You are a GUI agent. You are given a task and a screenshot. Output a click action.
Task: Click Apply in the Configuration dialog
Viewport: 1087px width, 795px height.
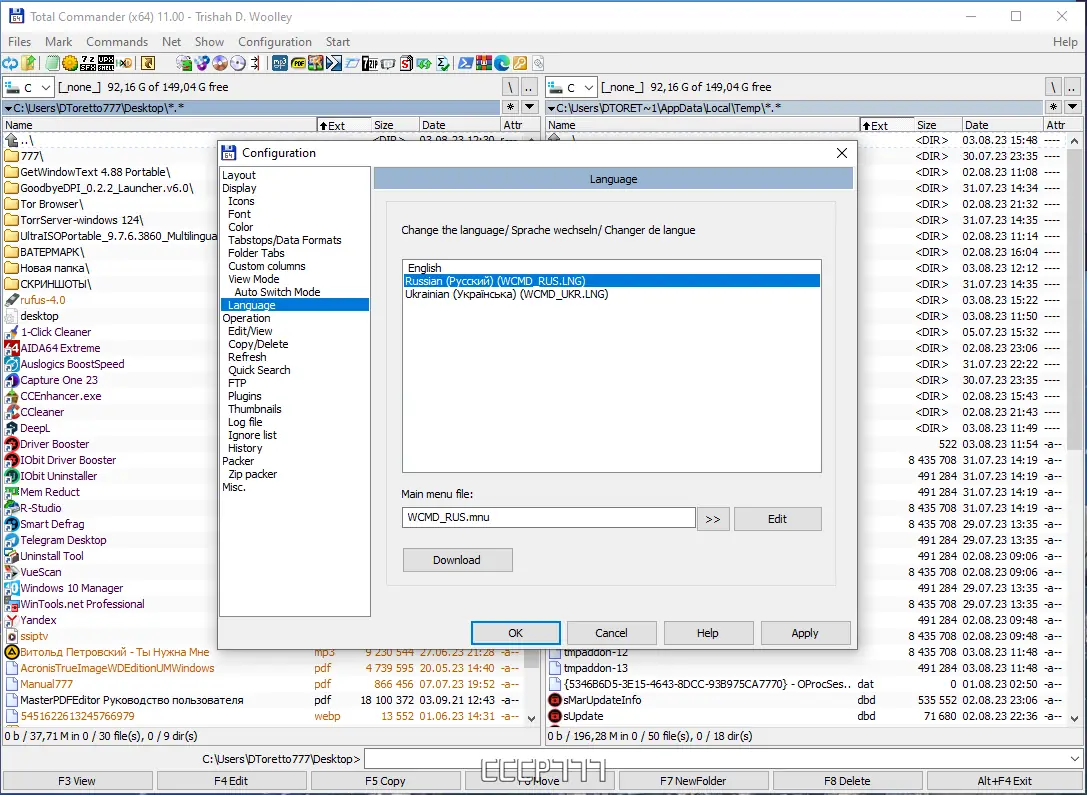tap(805, 633)
